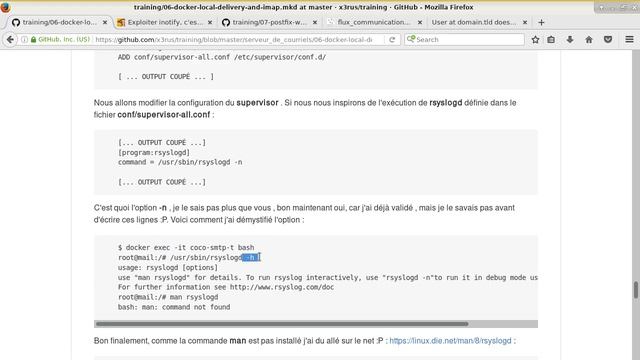Close the training/06-docker-lo tab
Screen dimensions: 640x360
coord(105,22)
